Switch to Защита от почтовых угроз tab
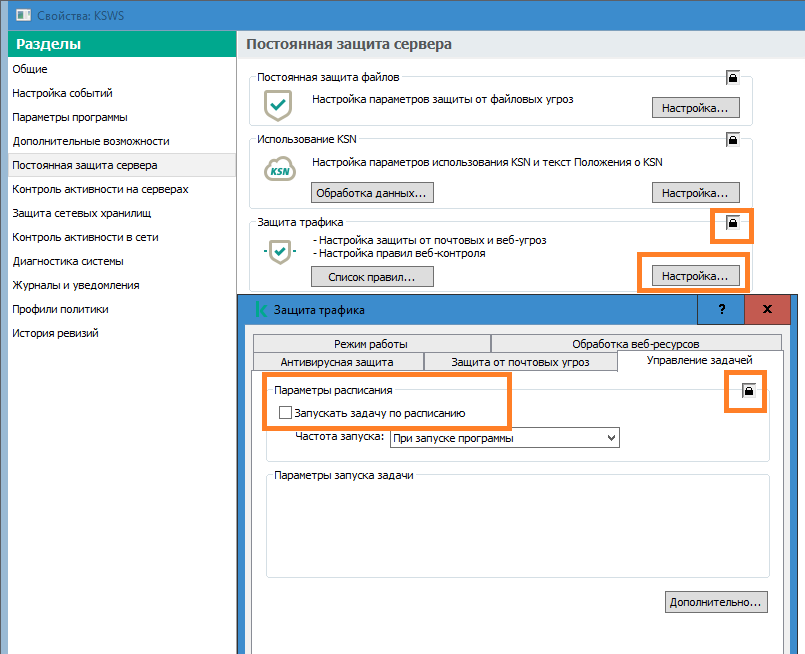The height and width of the screenshot is (654, 805). tap(520, 362)
